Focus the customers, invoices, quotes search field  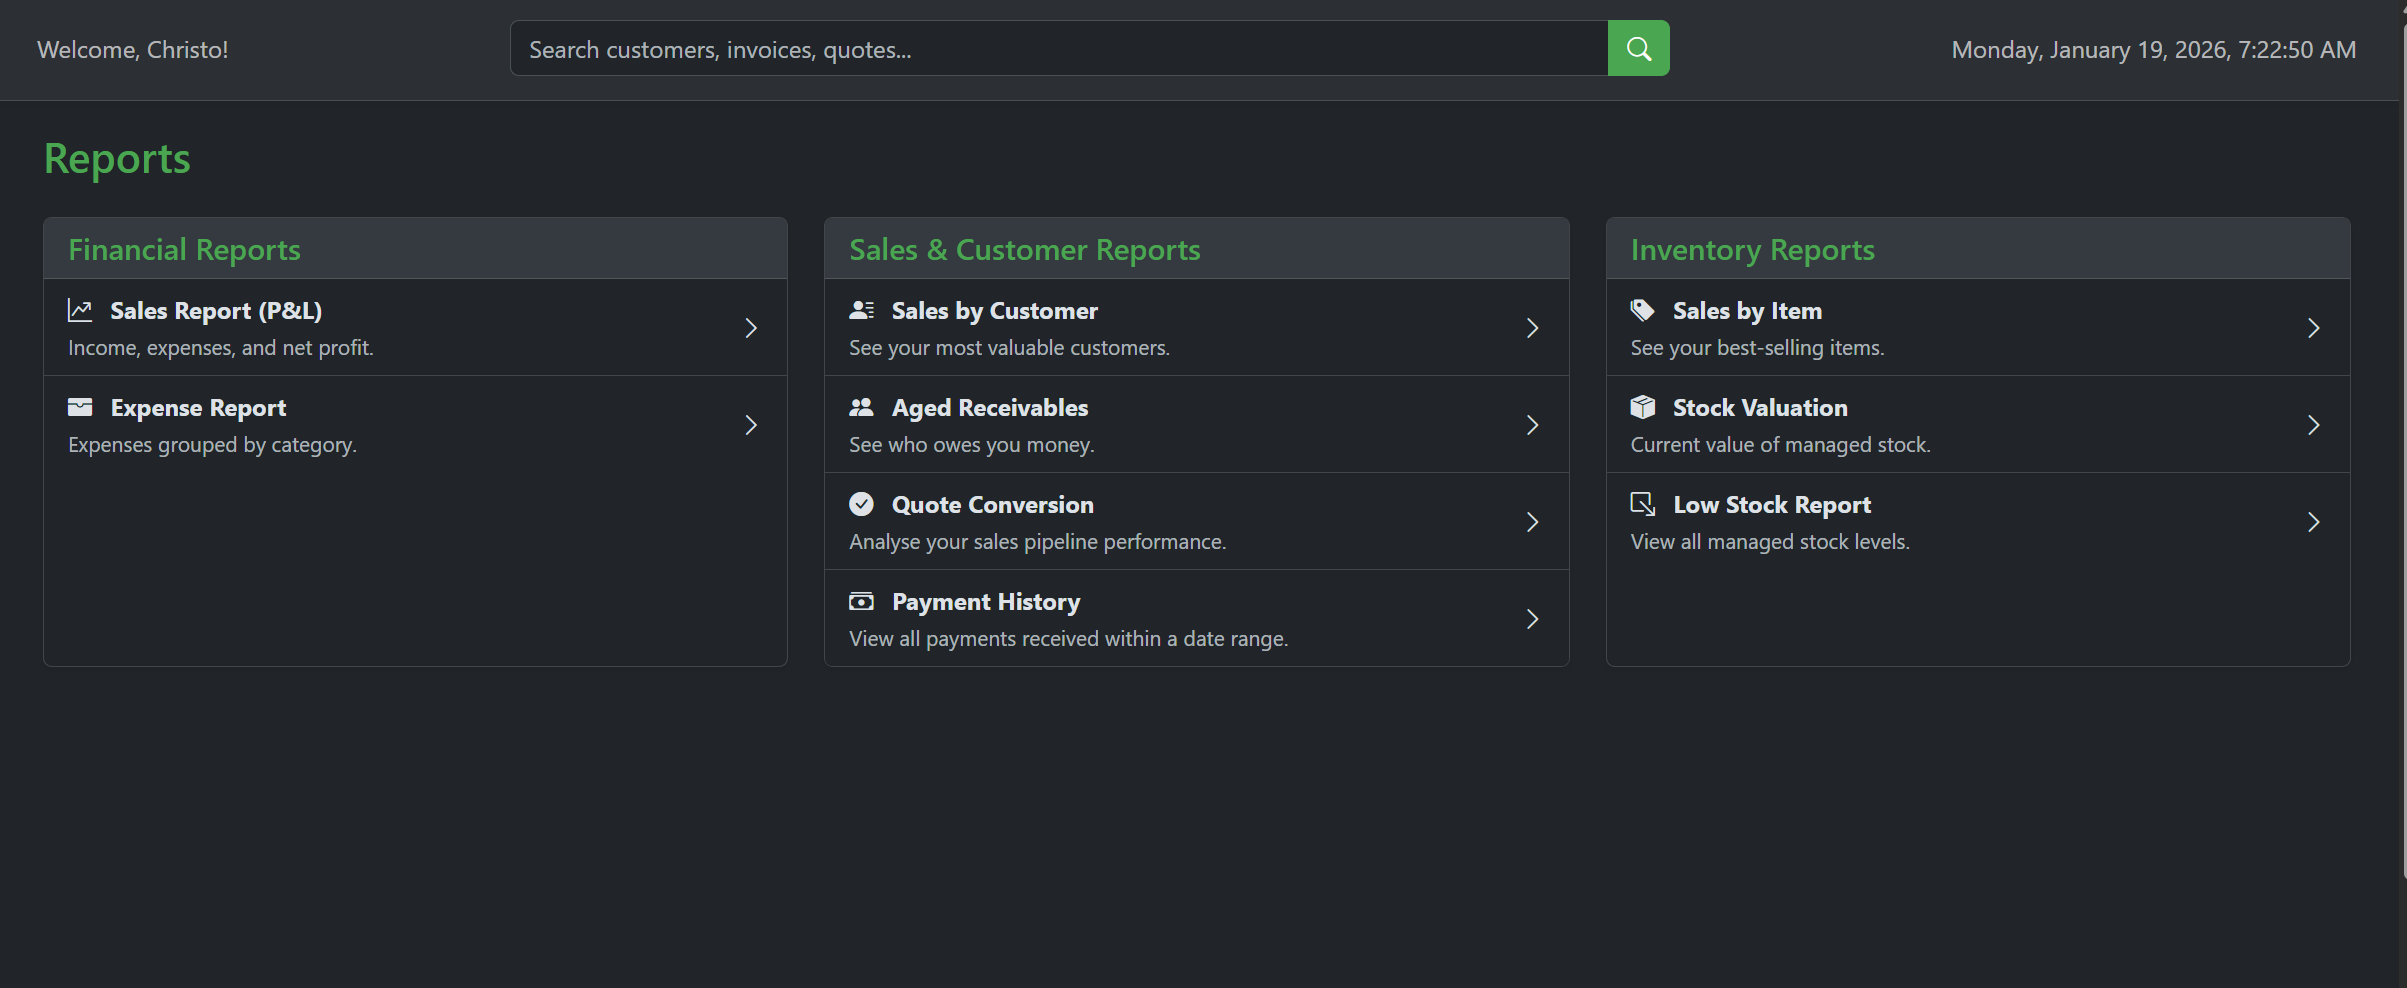pyautogui.click(x=1058, y=49)
